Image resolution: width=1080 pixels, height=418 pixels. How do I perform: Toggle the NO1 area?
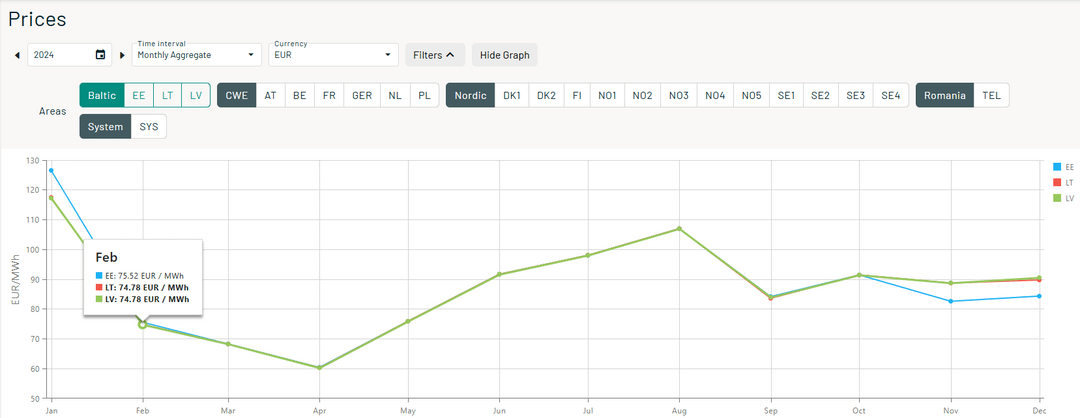[607, 96]
